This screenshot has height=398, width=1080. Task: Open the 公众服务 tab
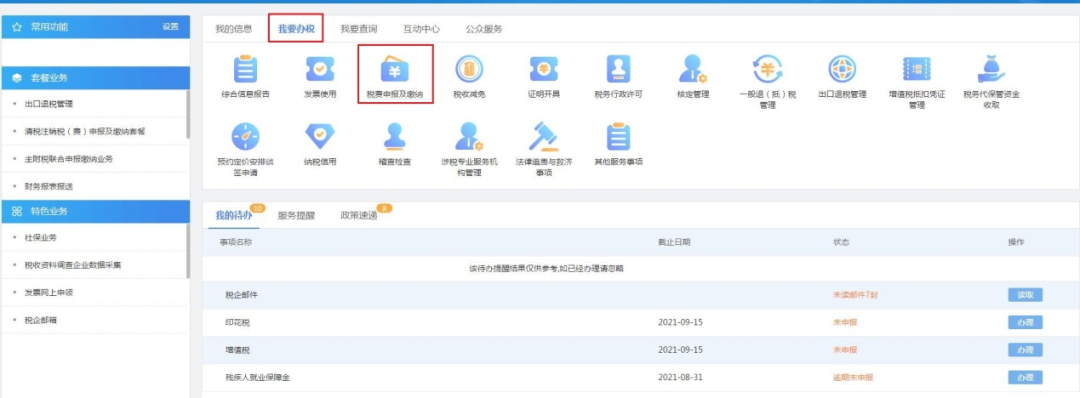[484, 30]
